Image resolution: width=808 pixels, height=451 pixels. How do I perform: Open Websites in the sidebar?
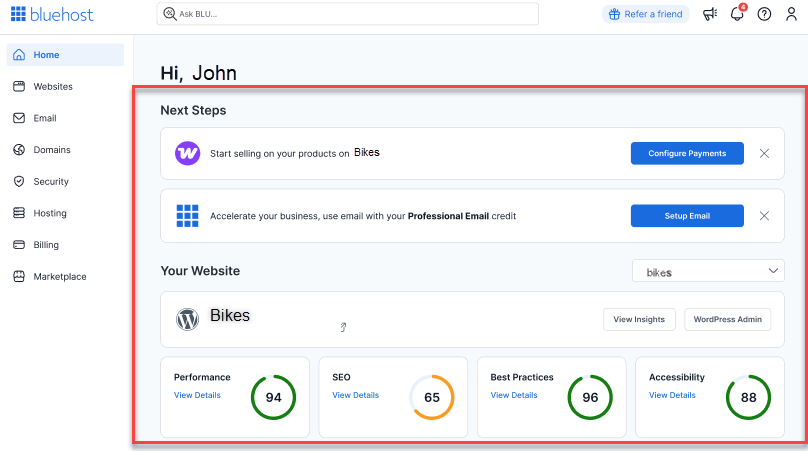(53, 87)
